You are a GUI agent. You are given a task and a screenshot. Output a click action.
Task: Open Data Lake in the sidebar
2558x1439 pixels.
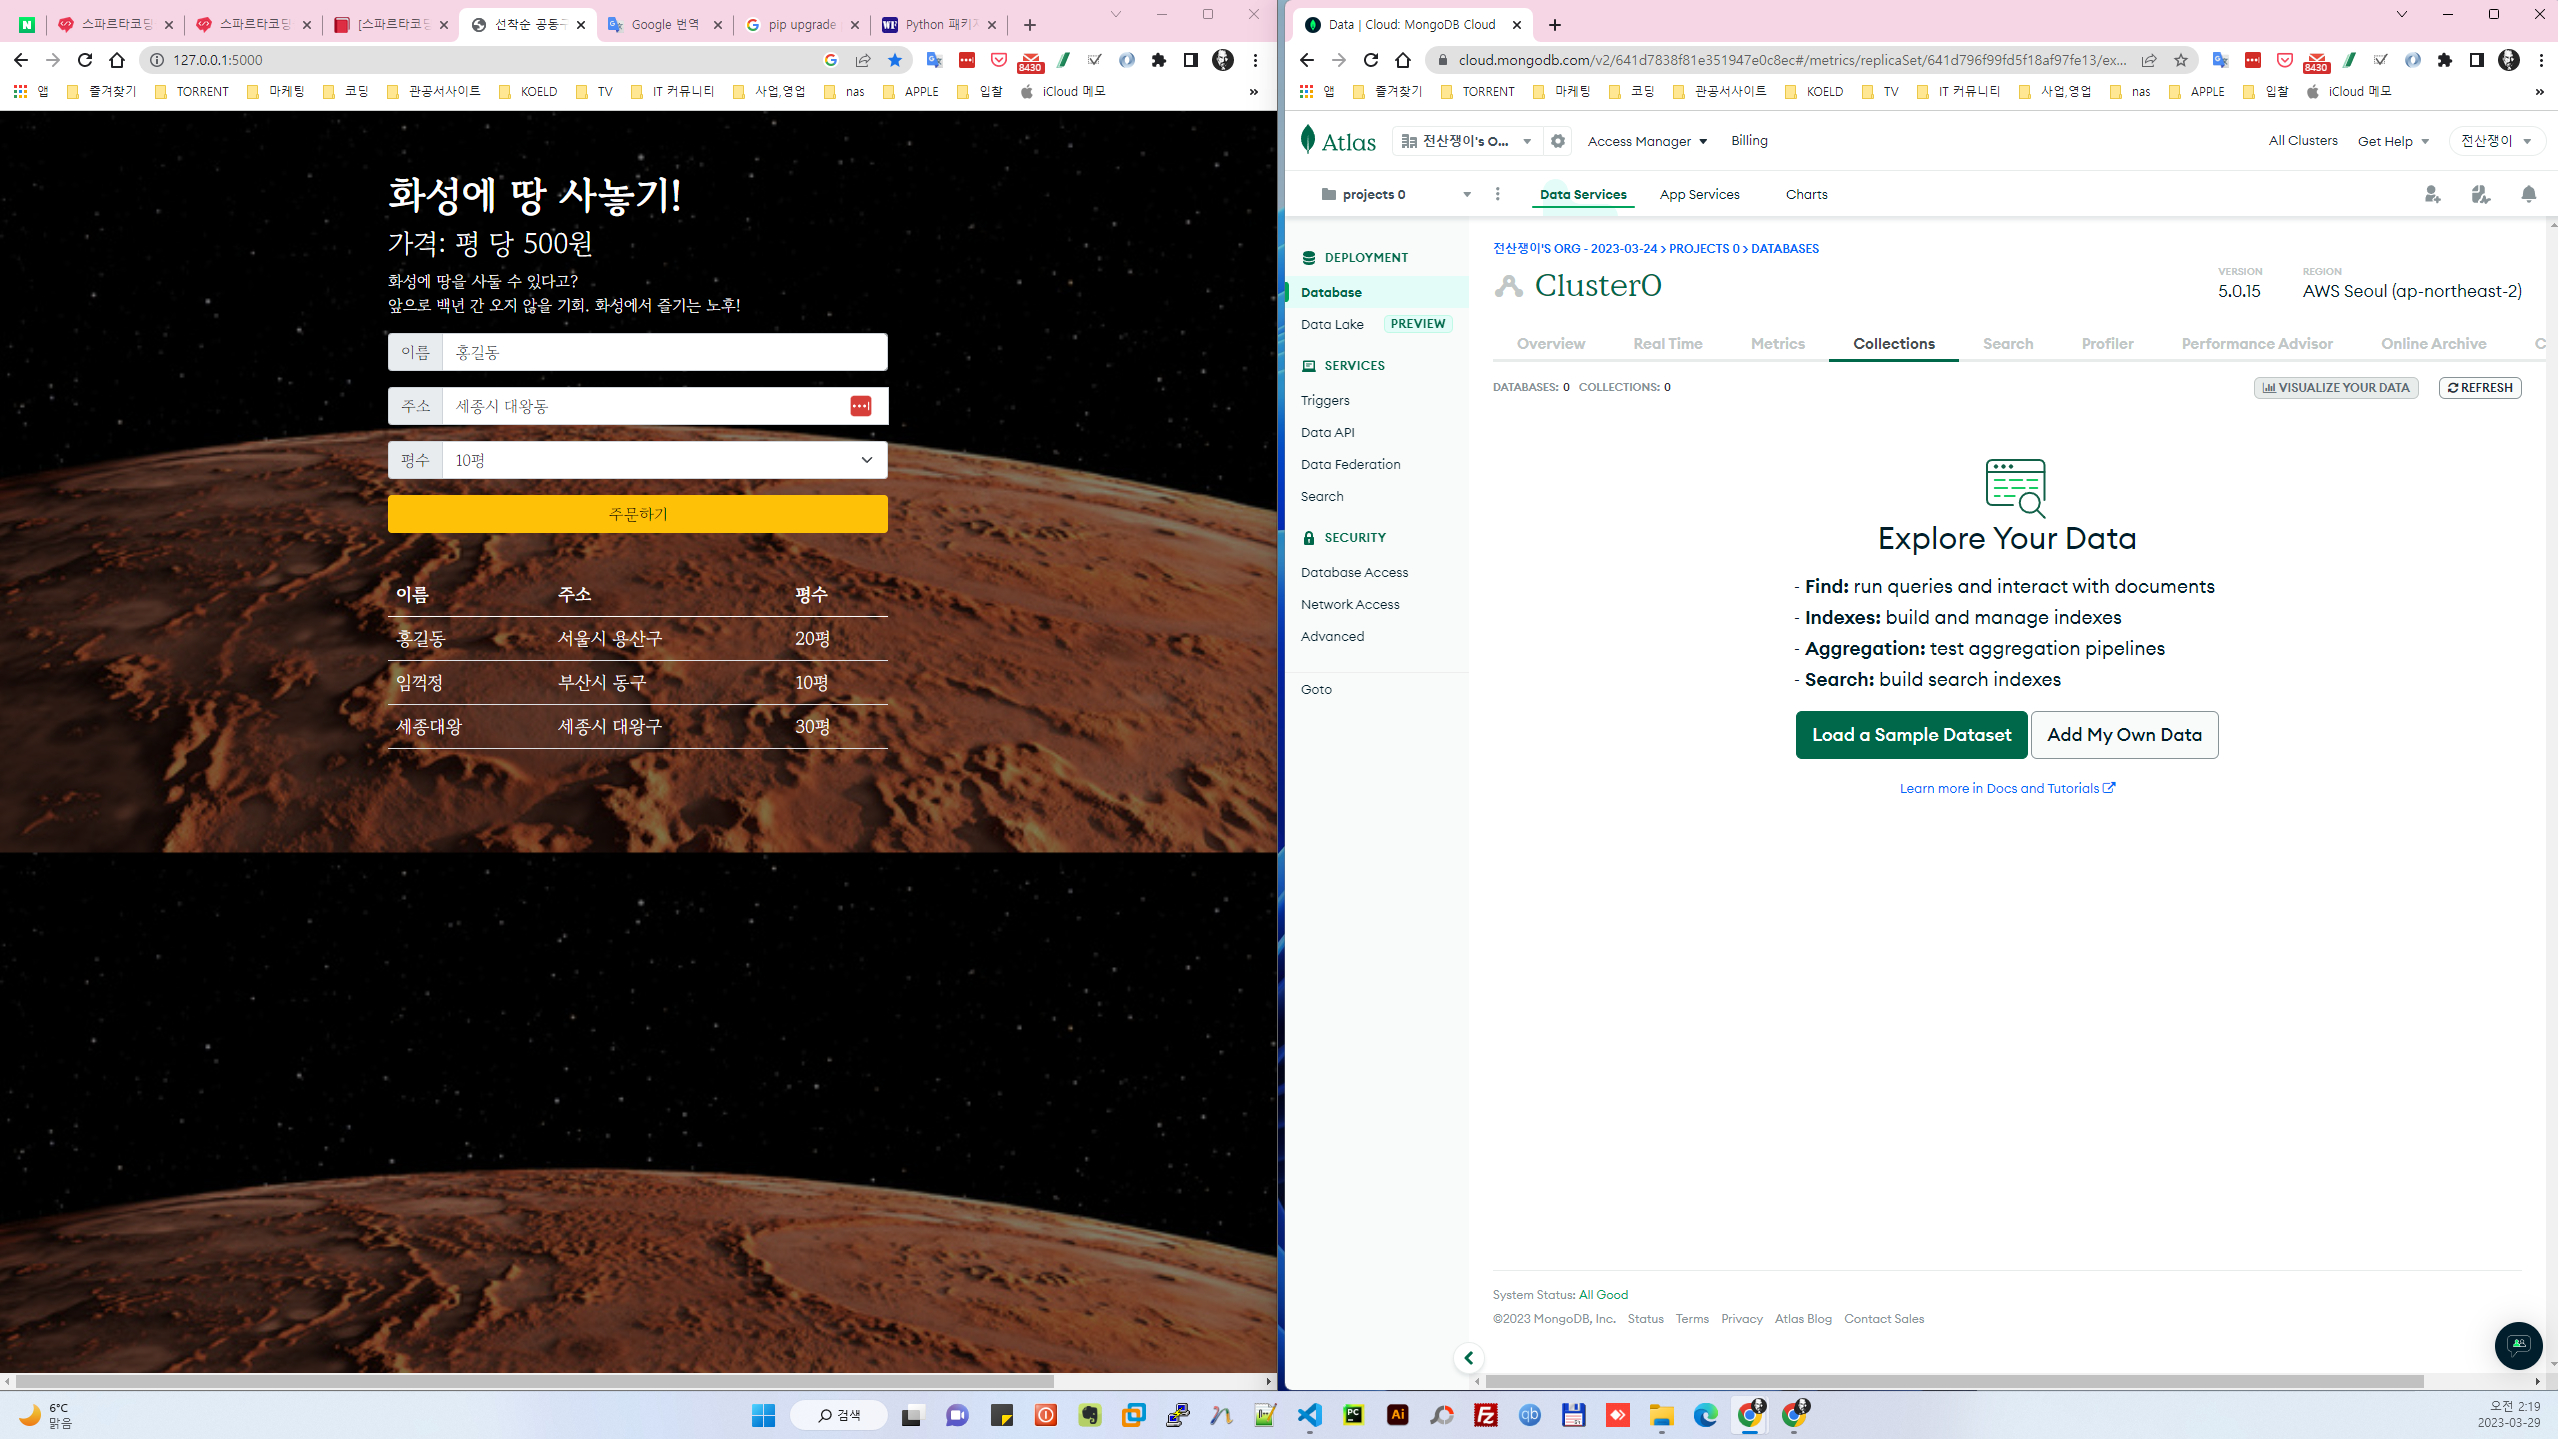click(1332, 324)
